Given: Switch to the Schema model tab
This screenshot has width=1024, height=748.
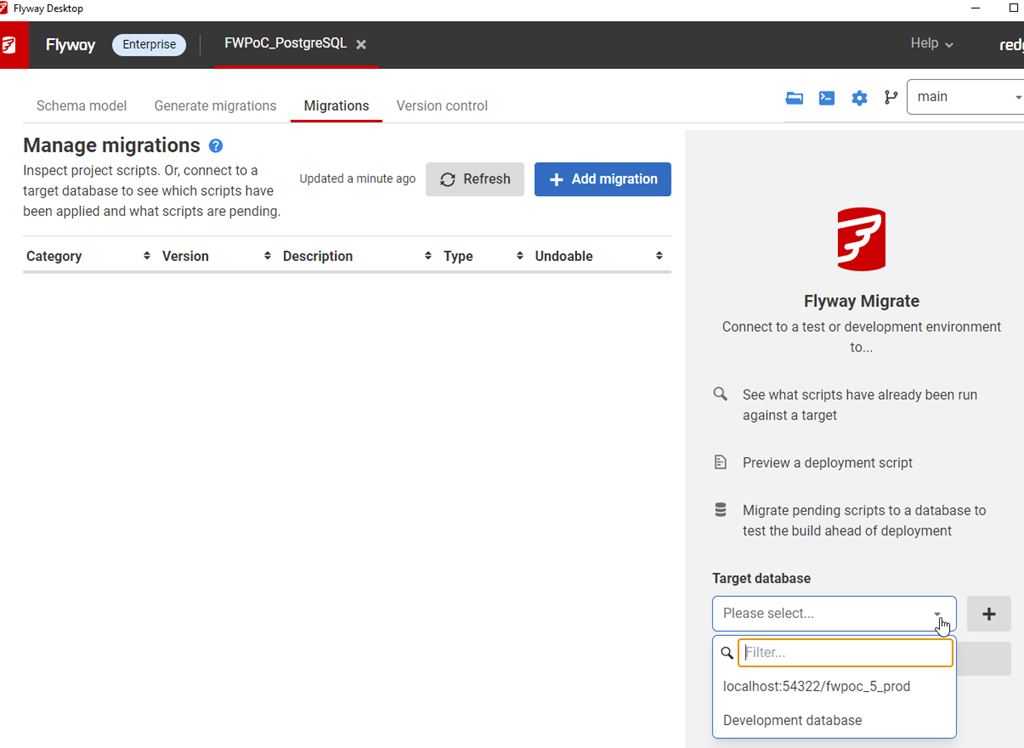Looking at the screenshot, I should pos(81,106).
